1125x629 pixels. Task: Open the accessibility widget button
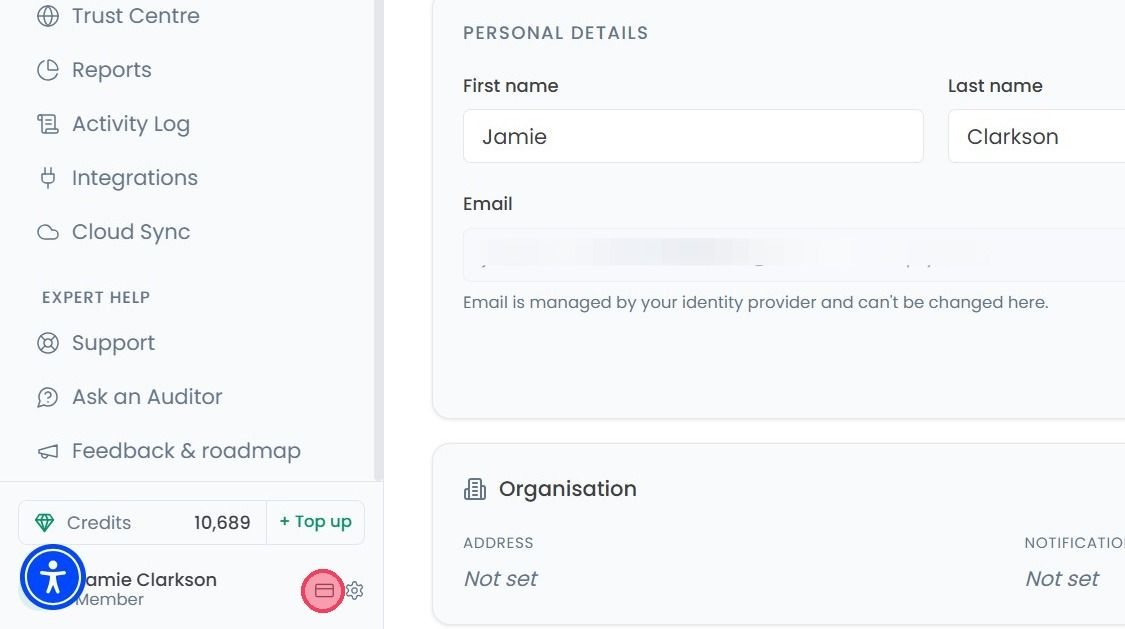(x=52, y=577)
